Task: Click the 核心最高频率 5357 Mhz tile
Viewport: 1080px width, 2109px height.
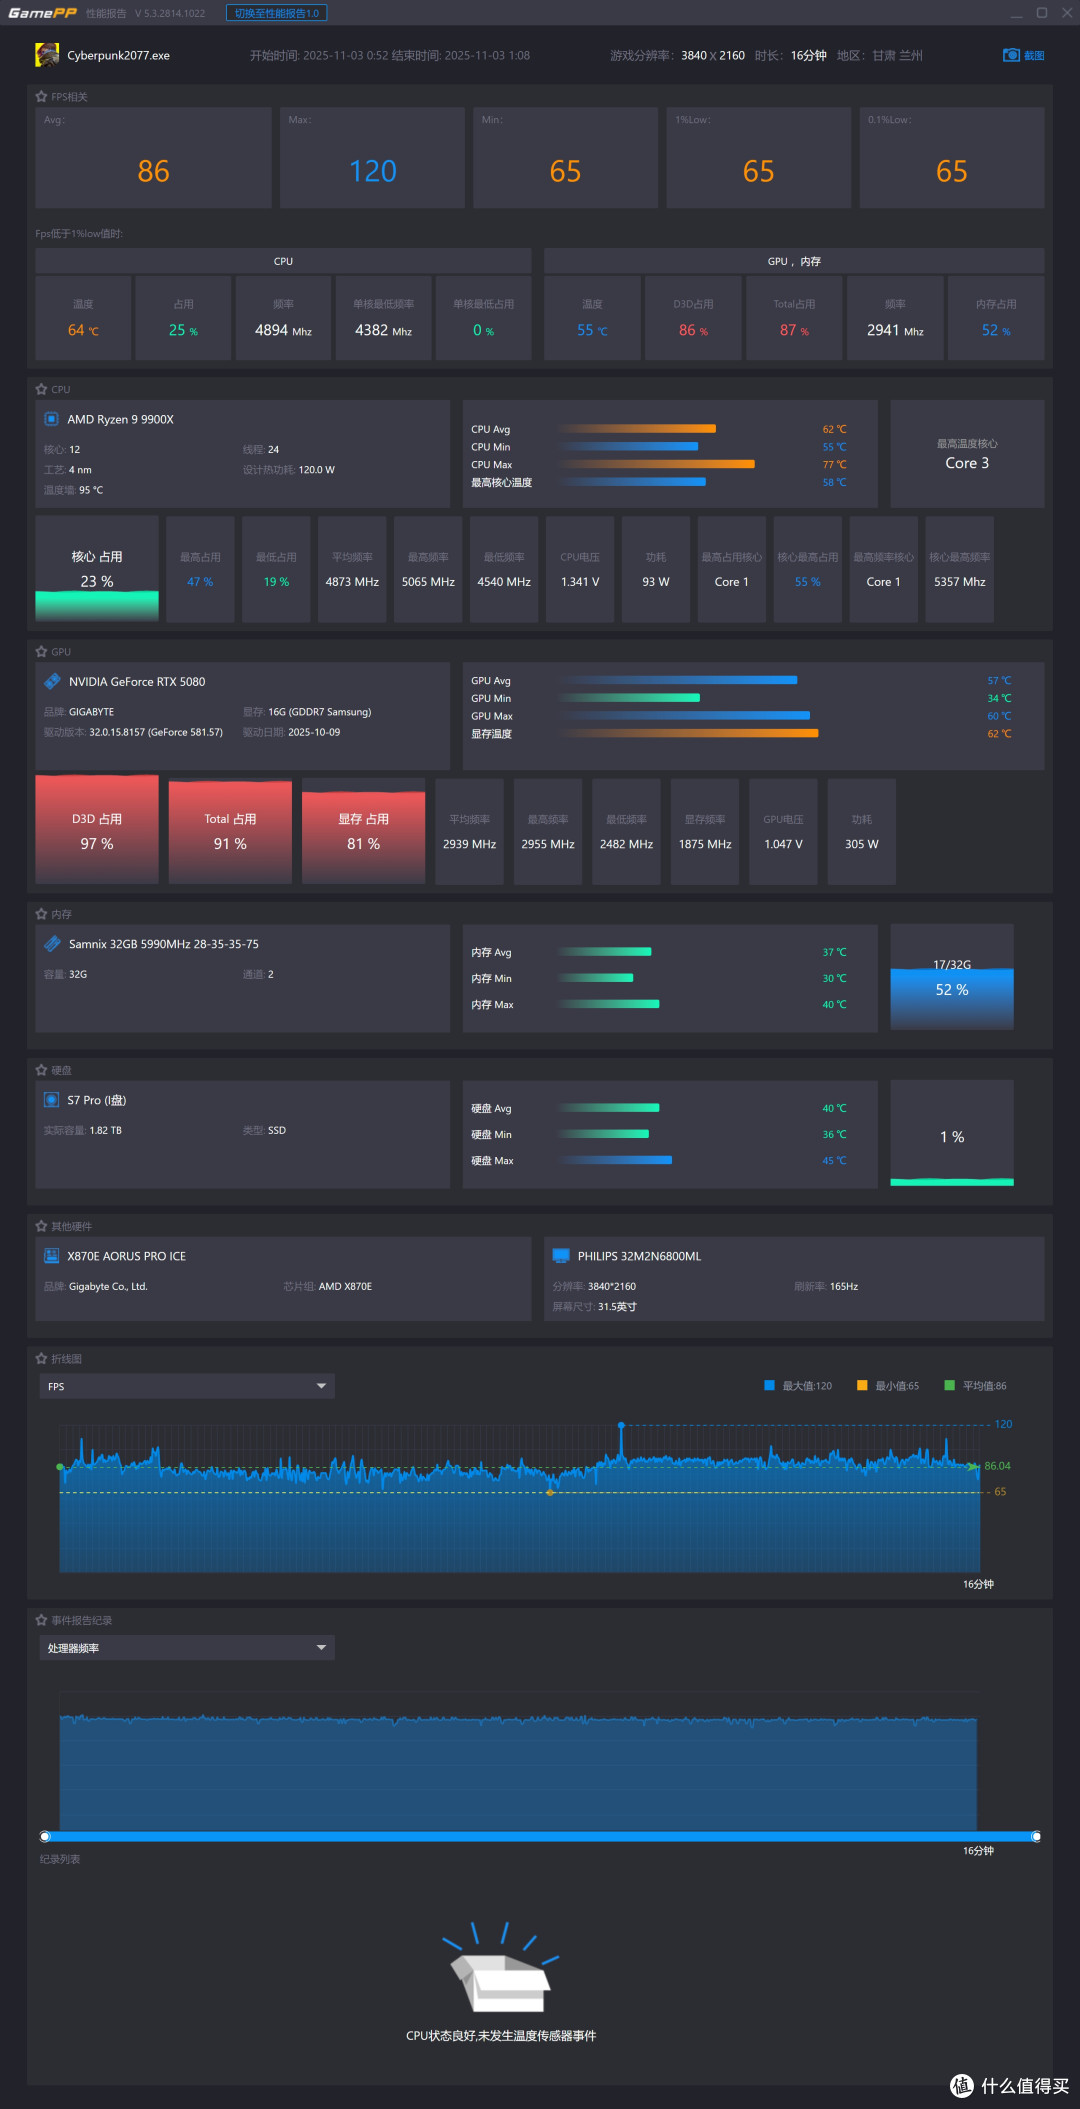Action: pyautogui.click(x=960, y=569)
